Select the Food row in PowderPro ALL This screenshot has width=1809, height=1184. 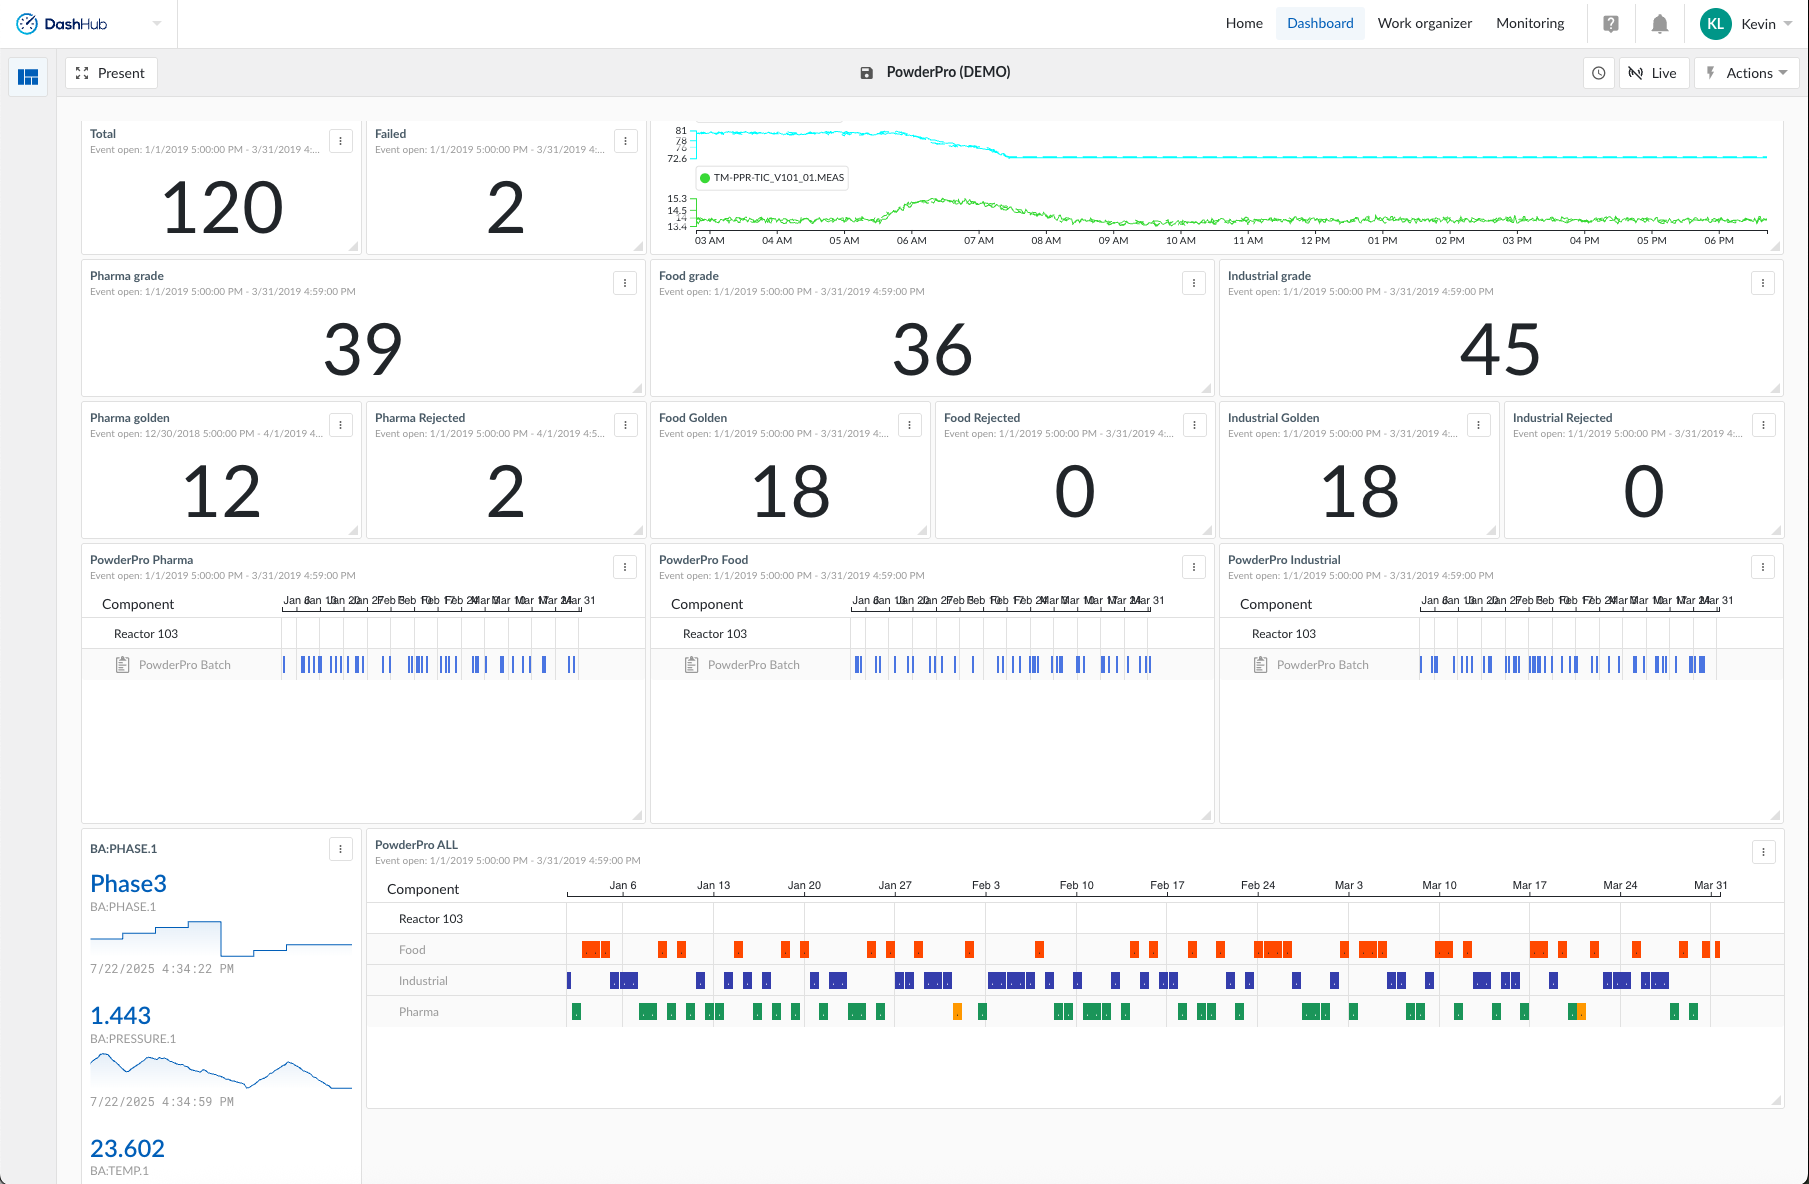point(1075,950)
